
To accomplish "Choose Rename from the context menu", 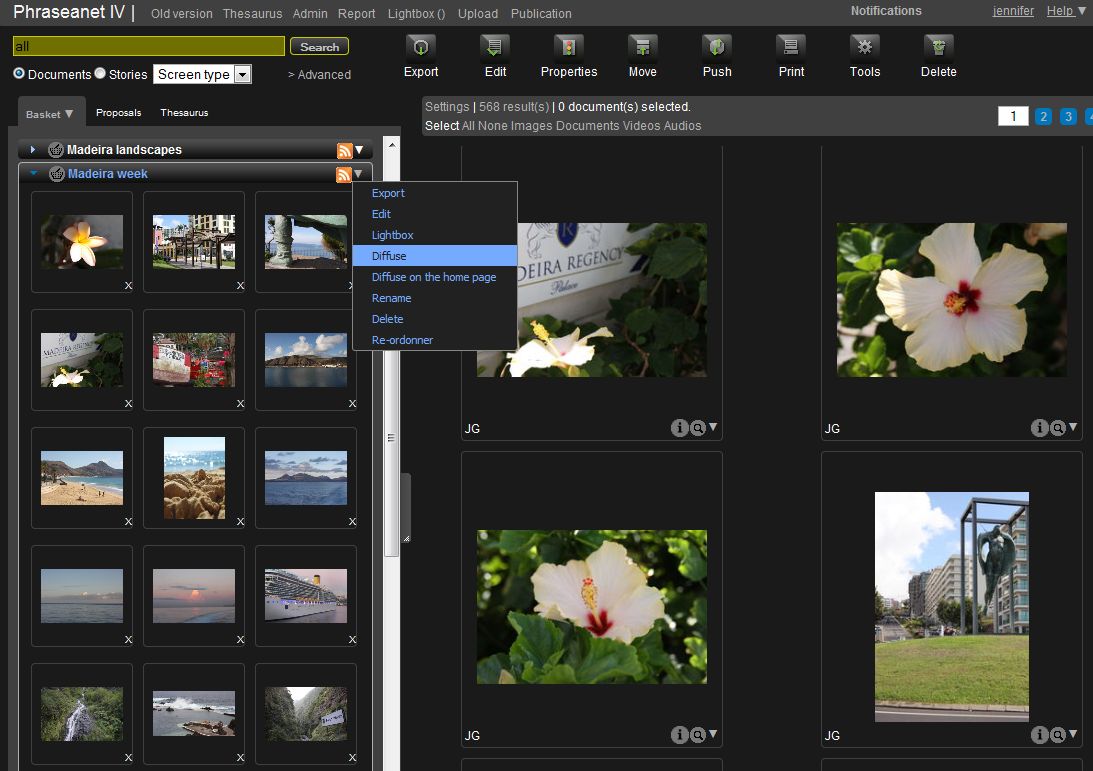I will point(391,298).
